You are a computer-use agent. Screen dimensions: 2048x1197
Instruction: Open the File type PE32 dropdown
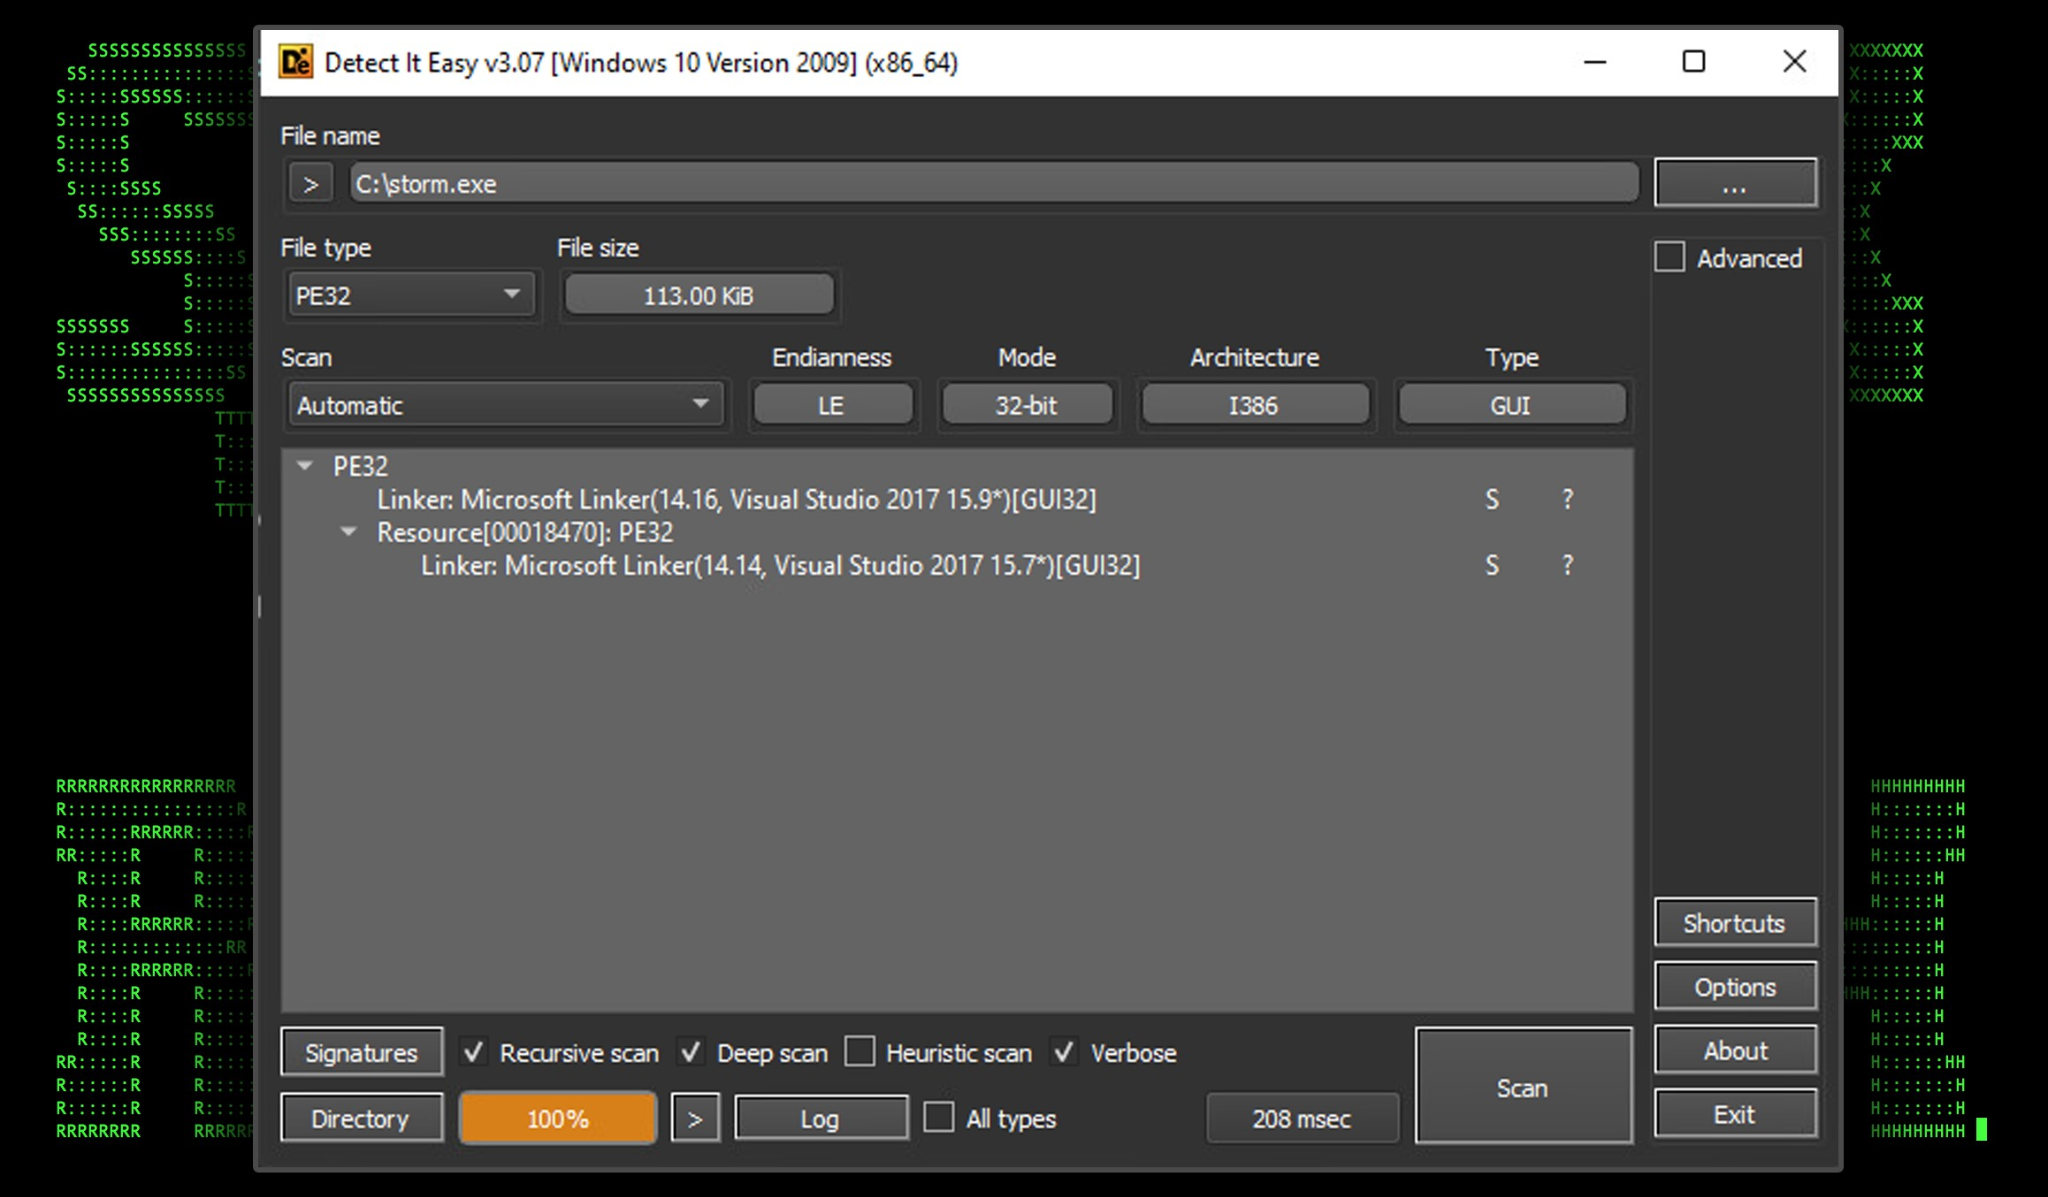[410, 296]
